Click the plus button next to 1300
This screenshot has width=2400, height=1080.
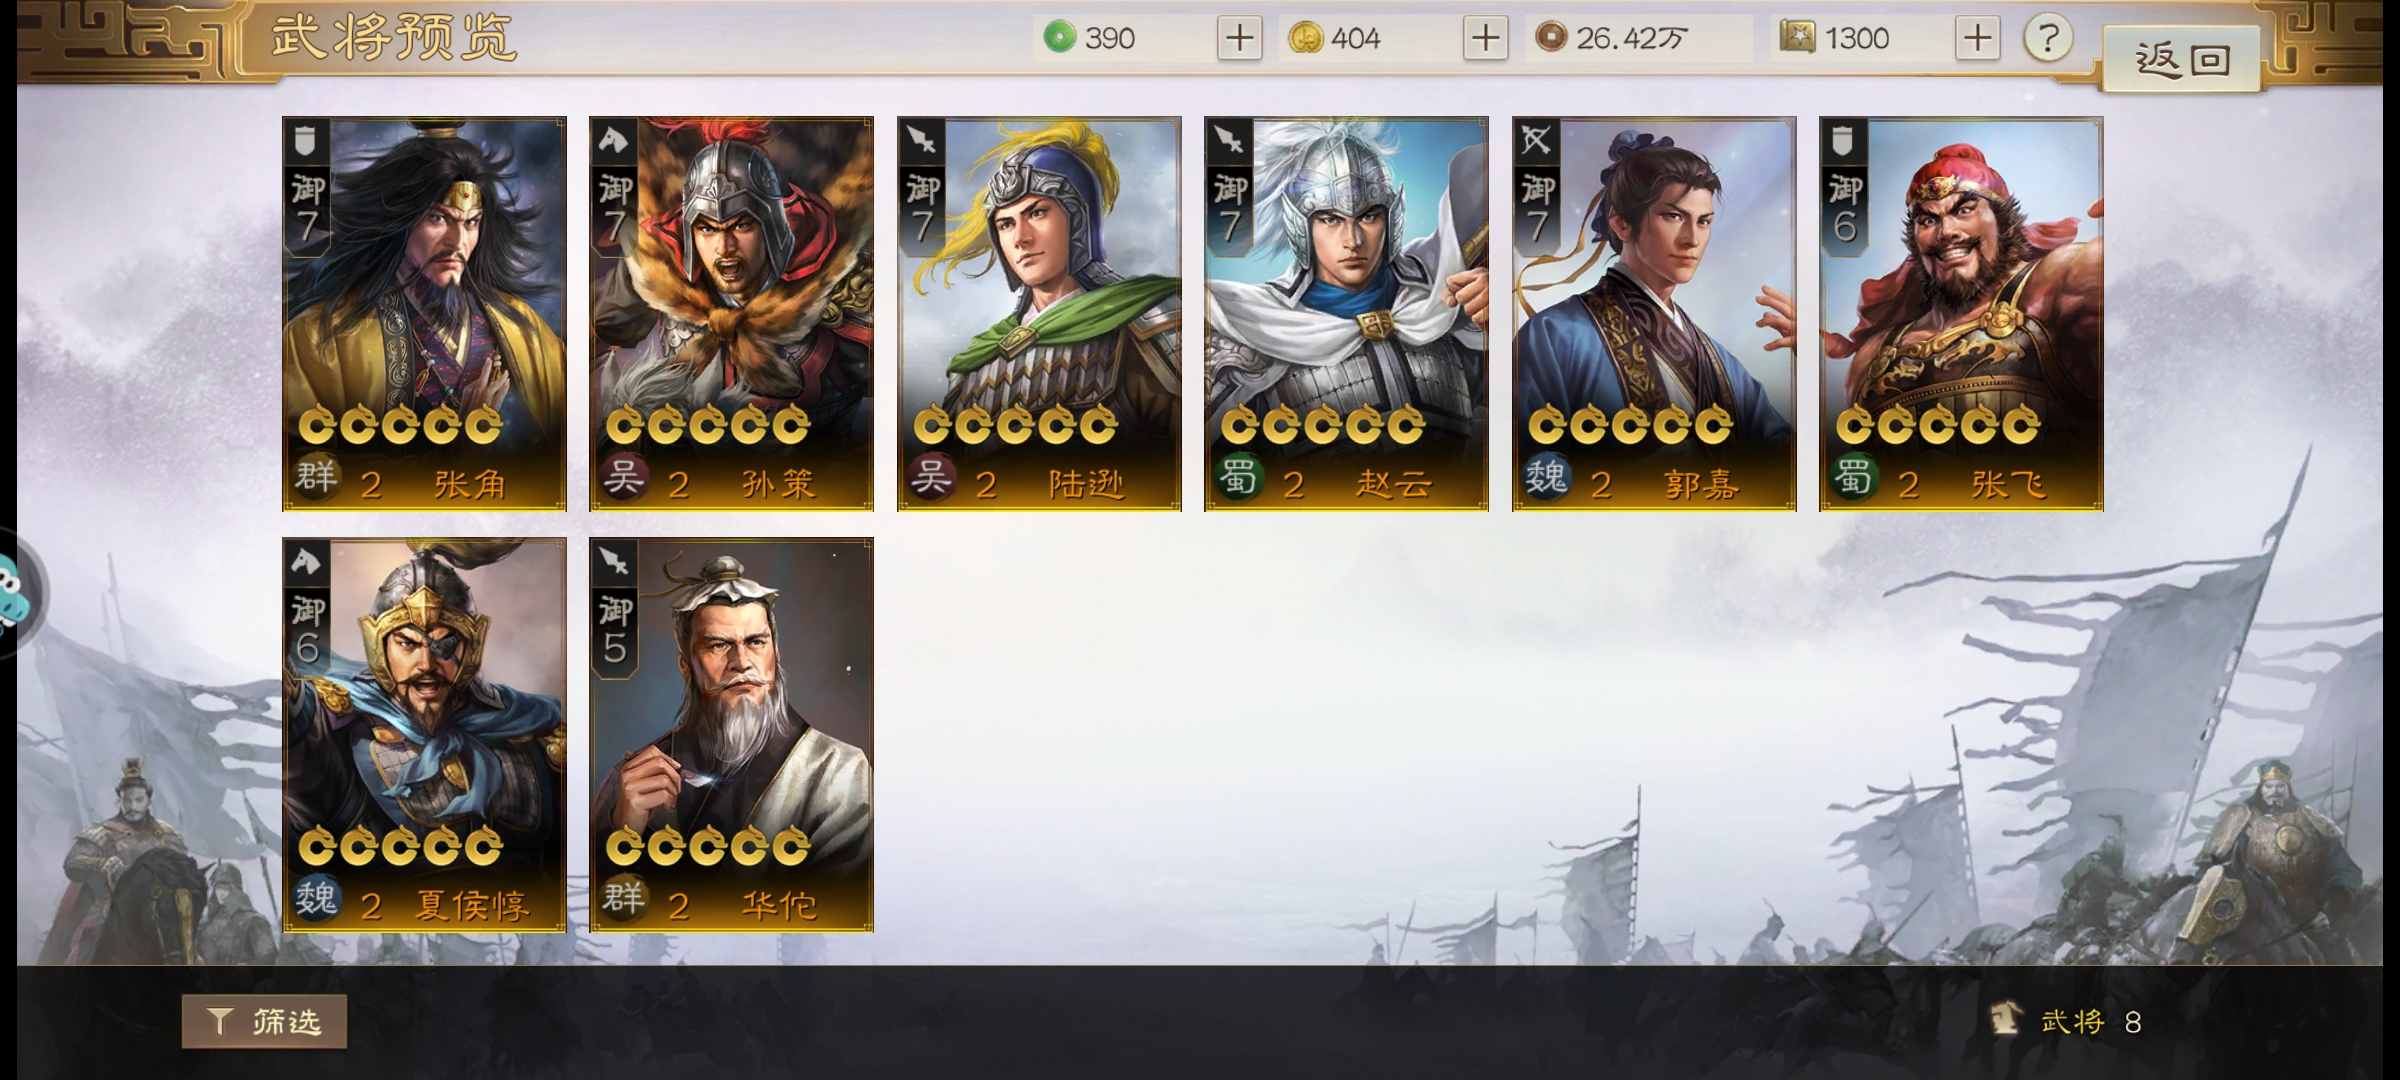click(1977, 38)
